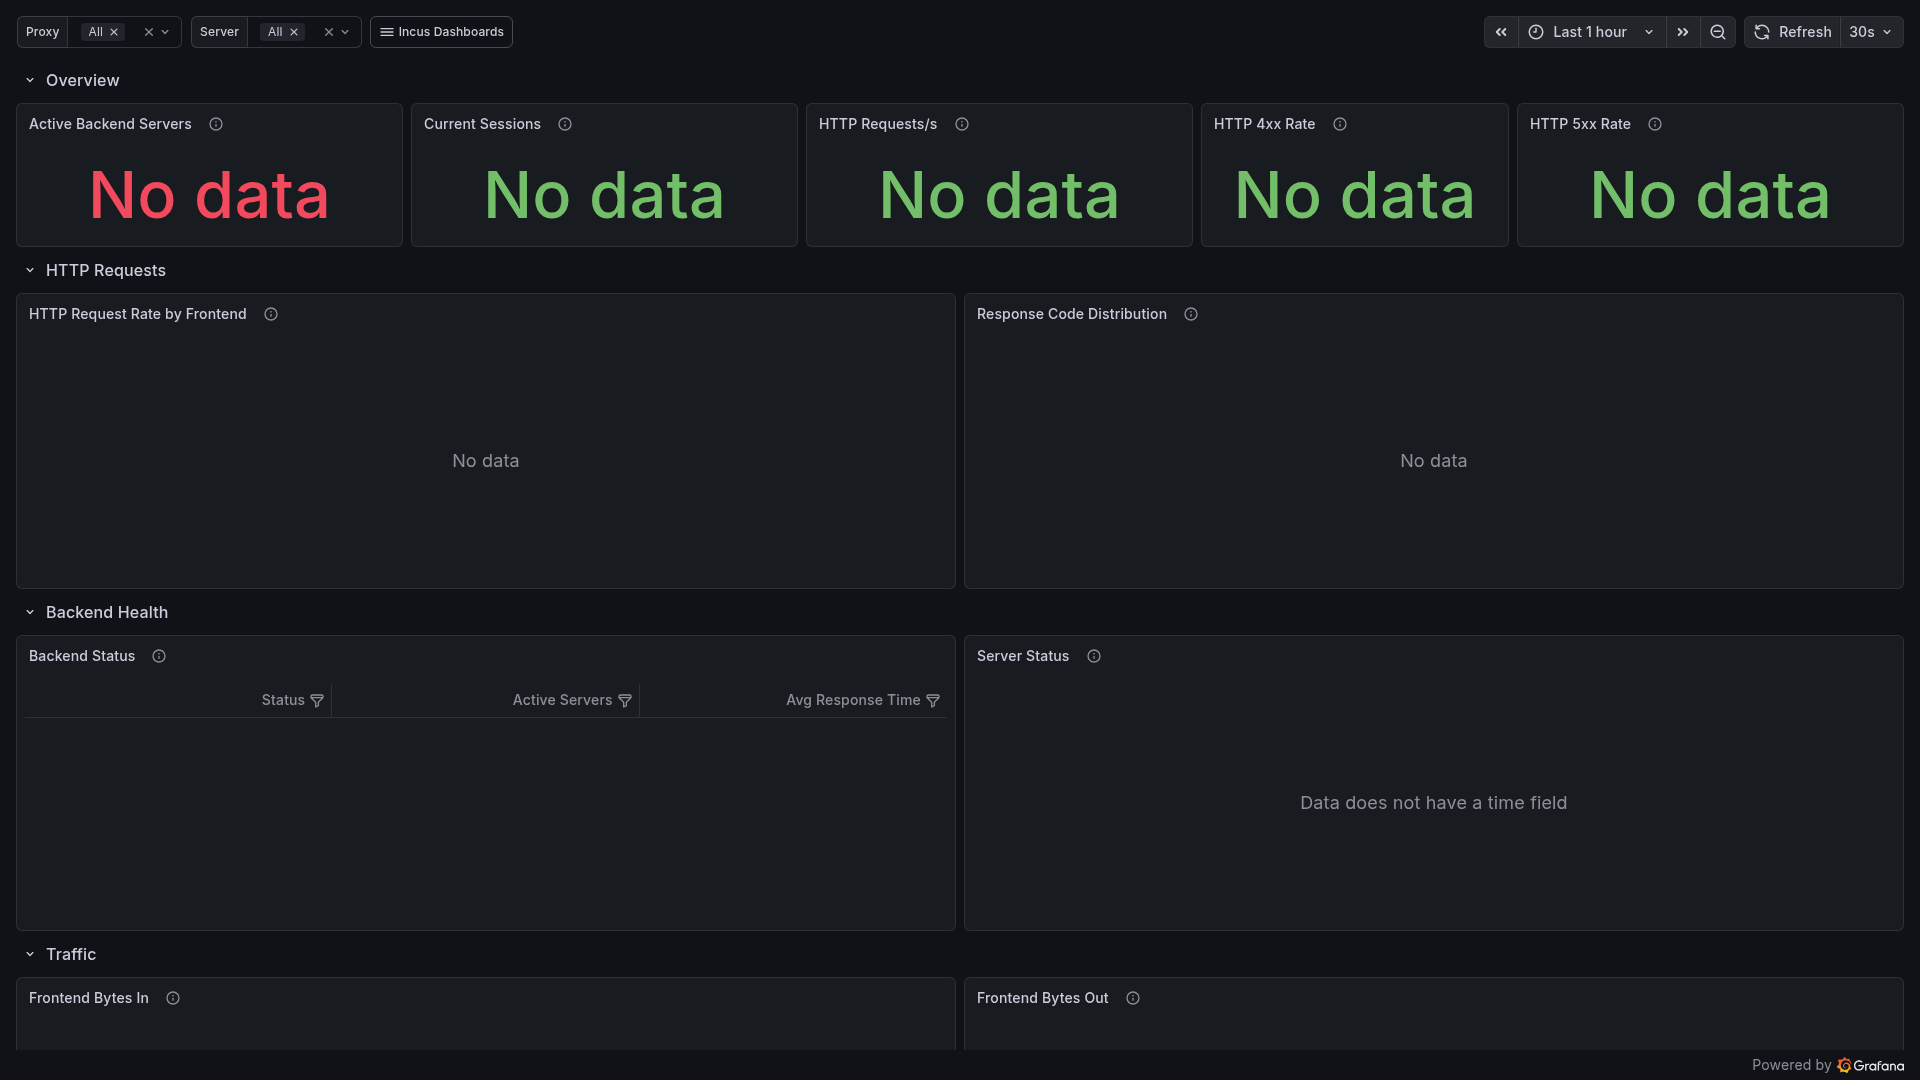
Task: Show info icon for HTTP 5xx Rate
Action: [x=1655, y=124]
